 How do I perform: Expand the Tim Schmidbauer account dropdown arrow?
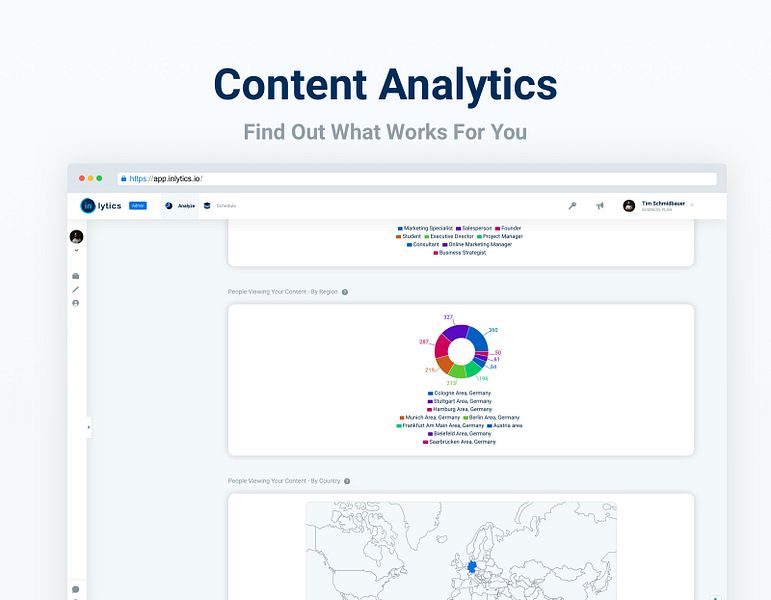(x=692, y=205)
